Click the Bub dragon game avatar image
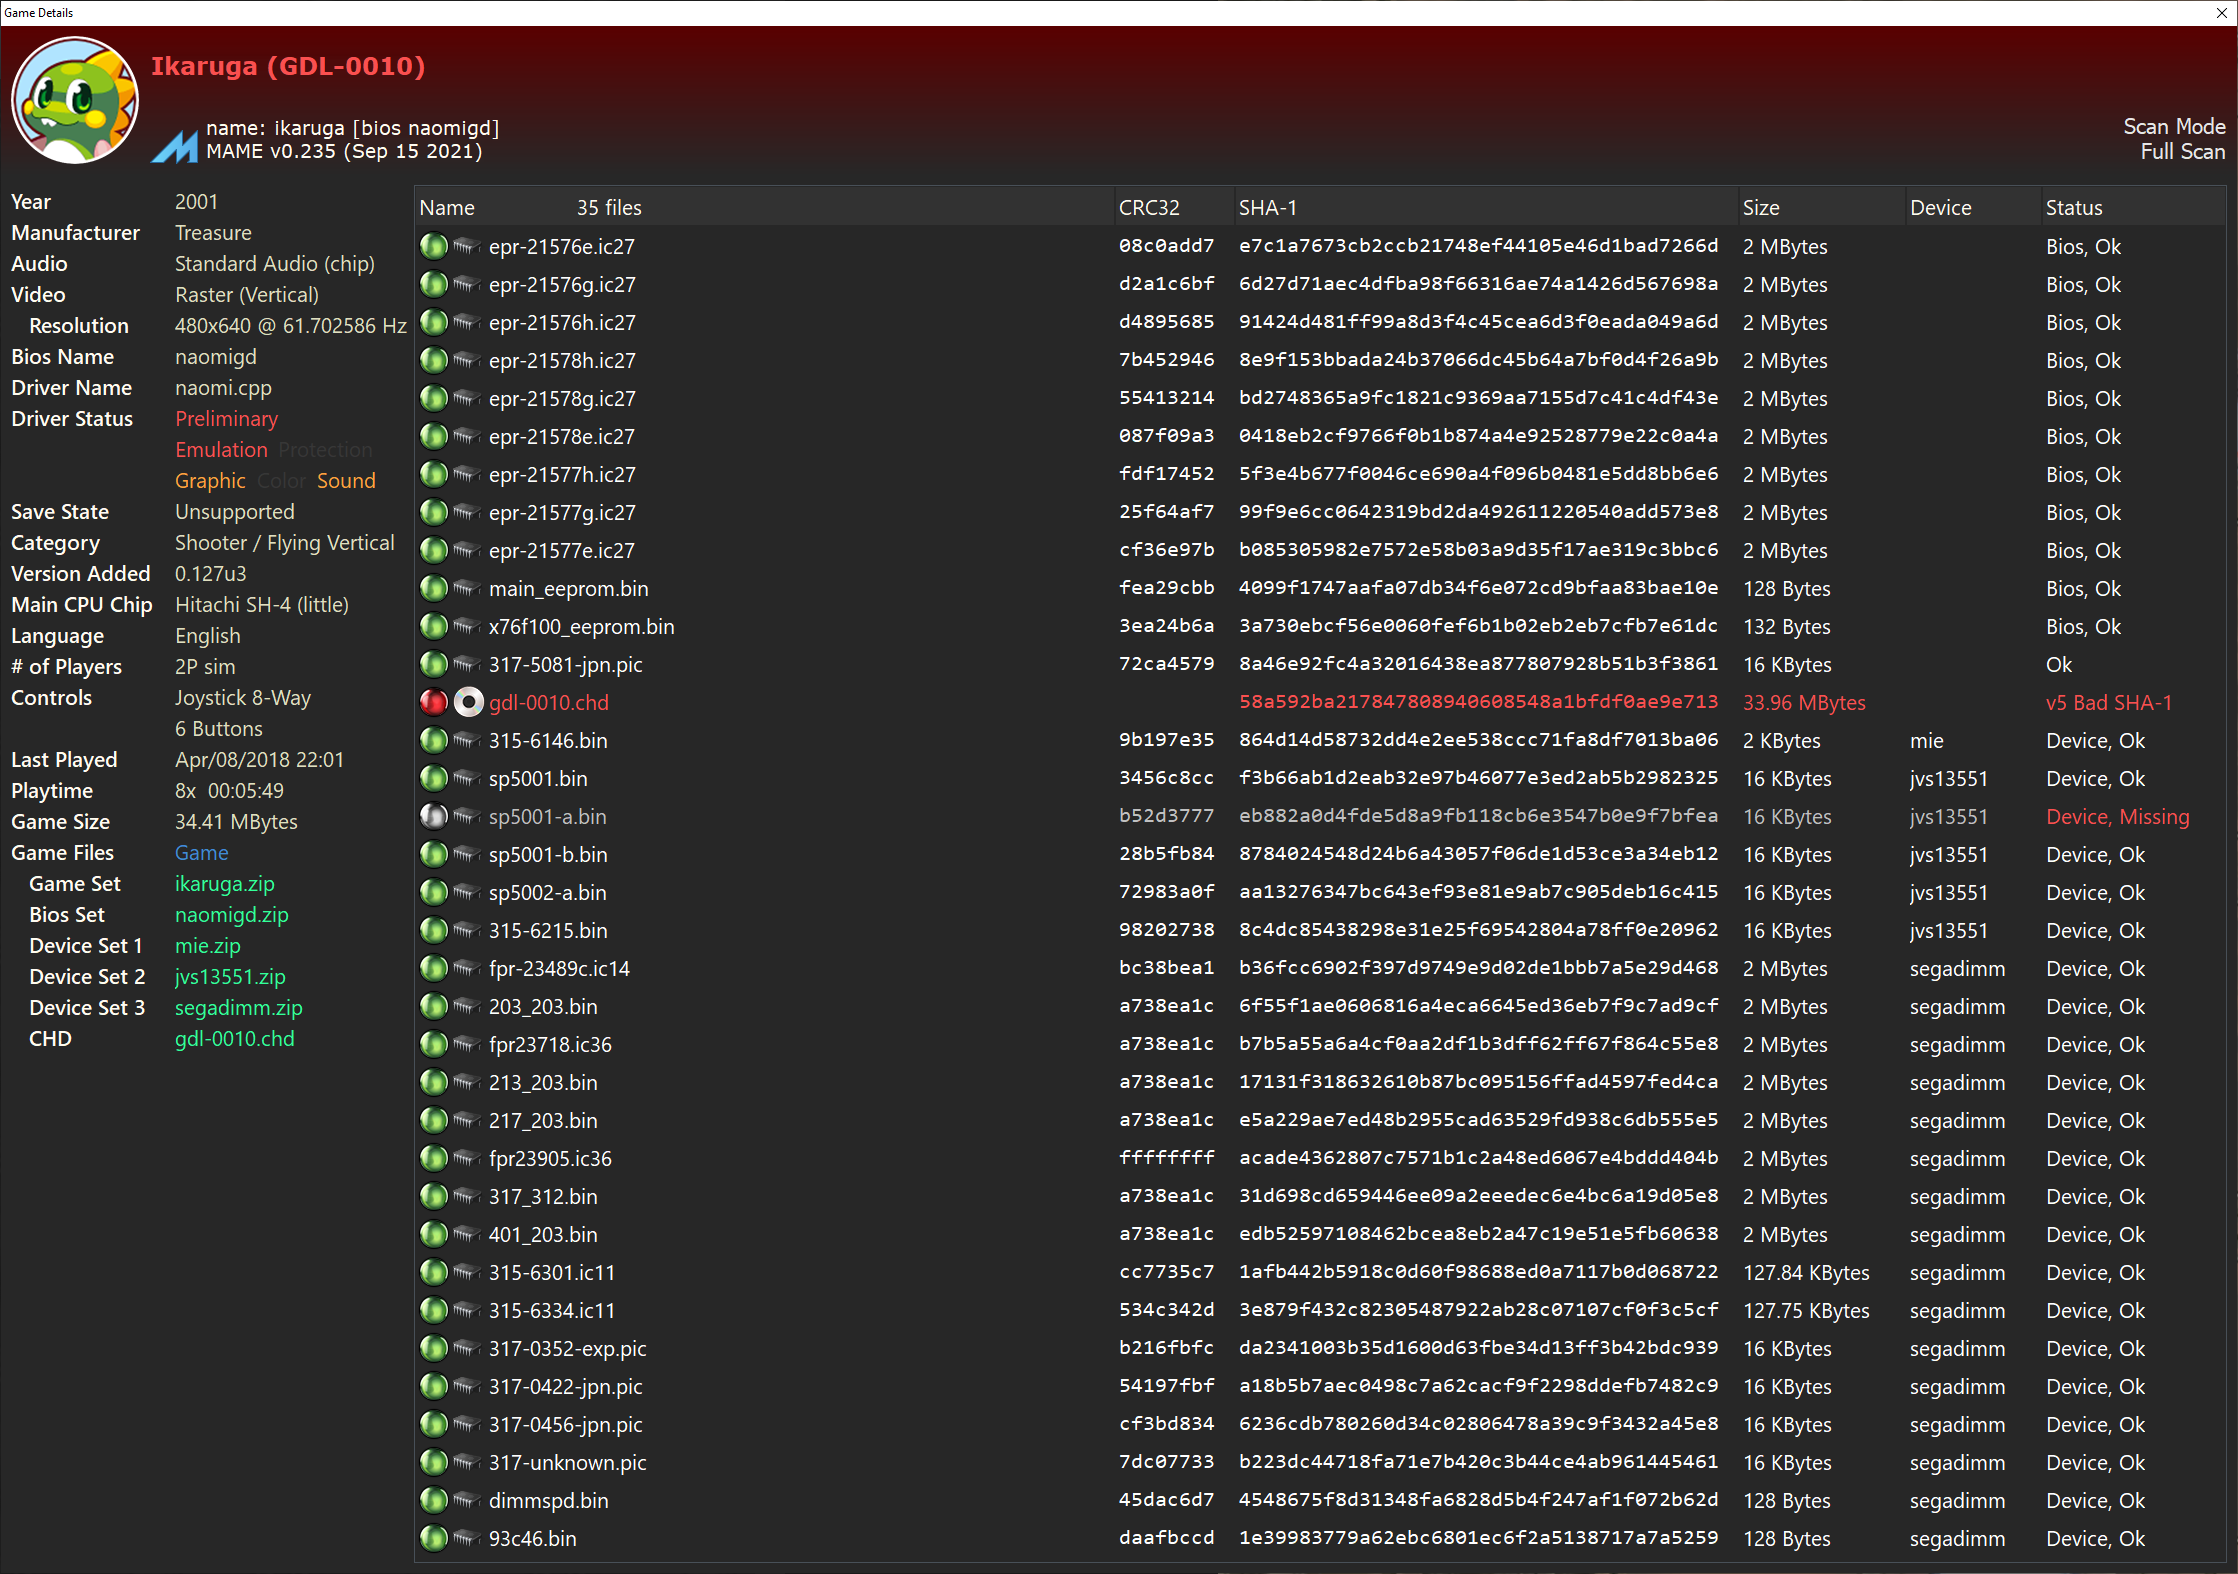 point(75,100)
